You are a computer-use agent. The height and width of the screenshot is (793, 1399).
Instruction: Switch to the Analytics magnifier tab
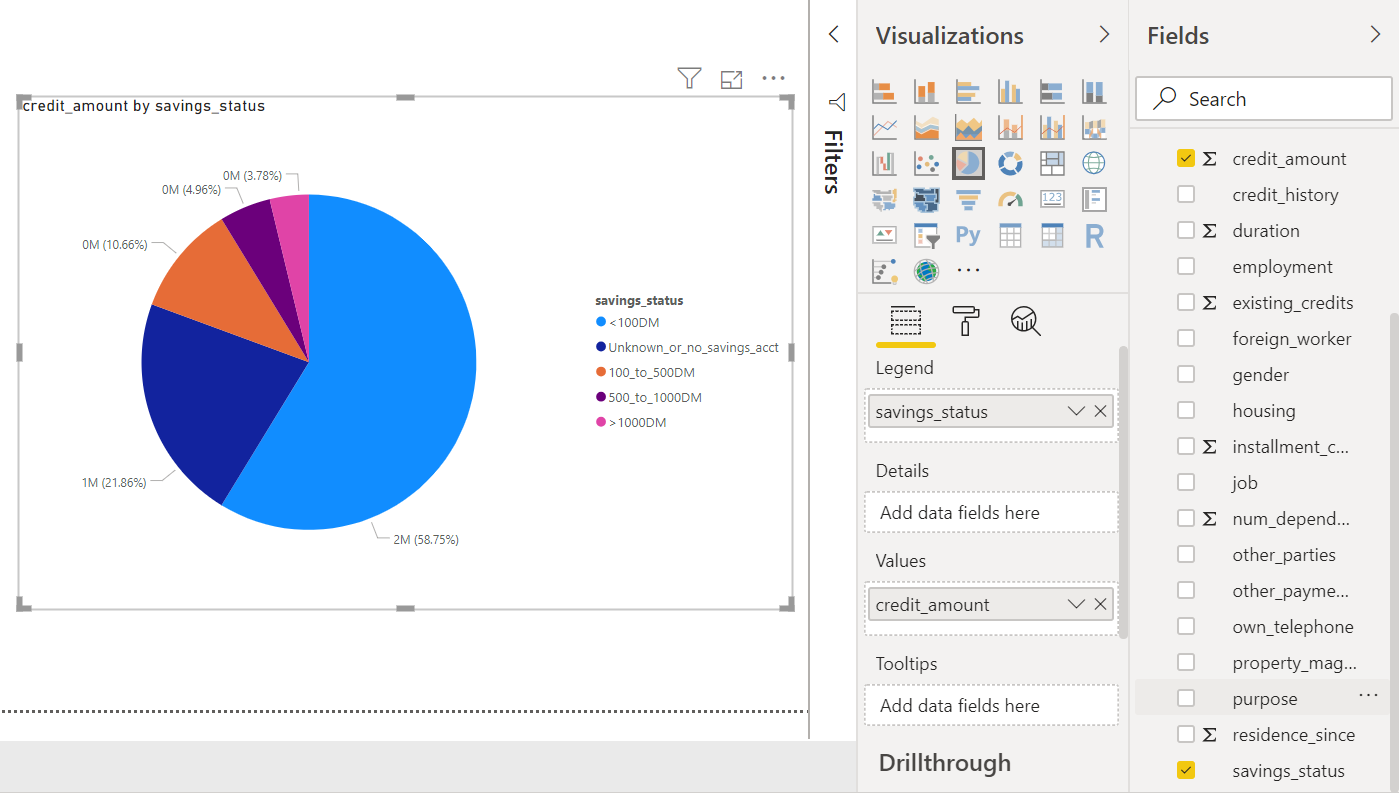point(1025,321)
